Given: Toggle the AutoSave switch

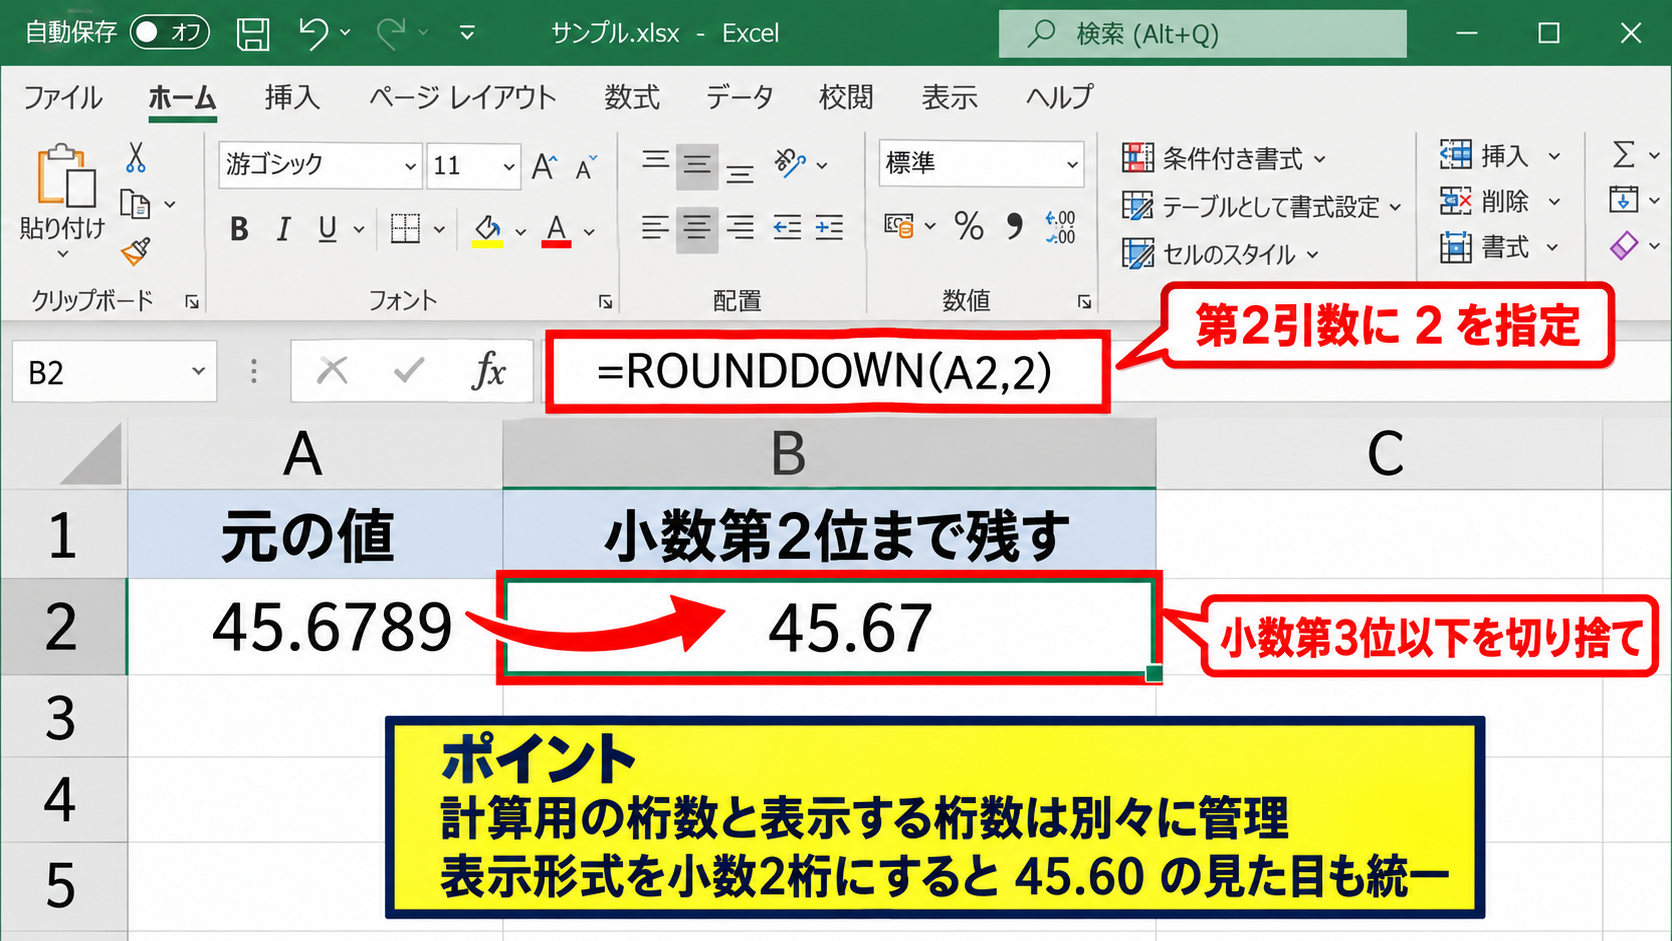Looking at the screenshot, I should (169, 33).
